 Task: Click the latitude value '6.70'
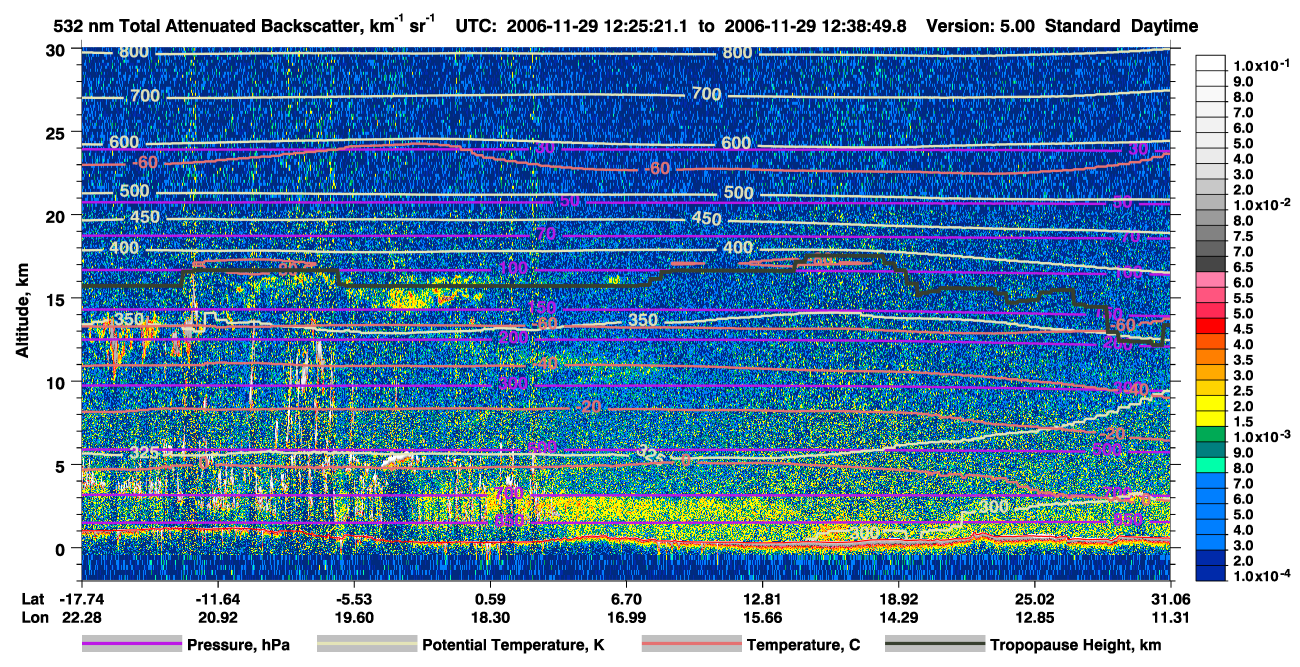(x=626, y=598)
